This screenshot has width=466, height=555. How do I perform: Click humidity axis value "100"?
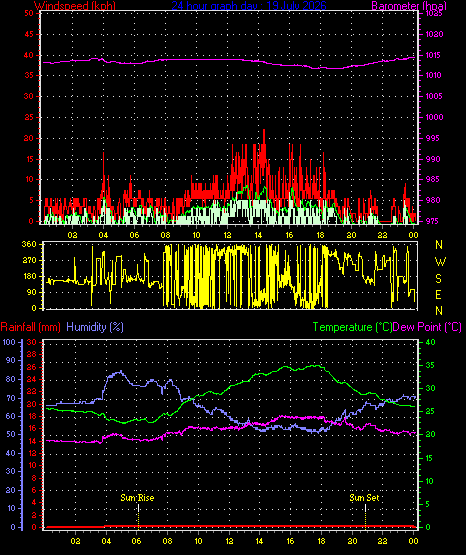tap(9, 342)
